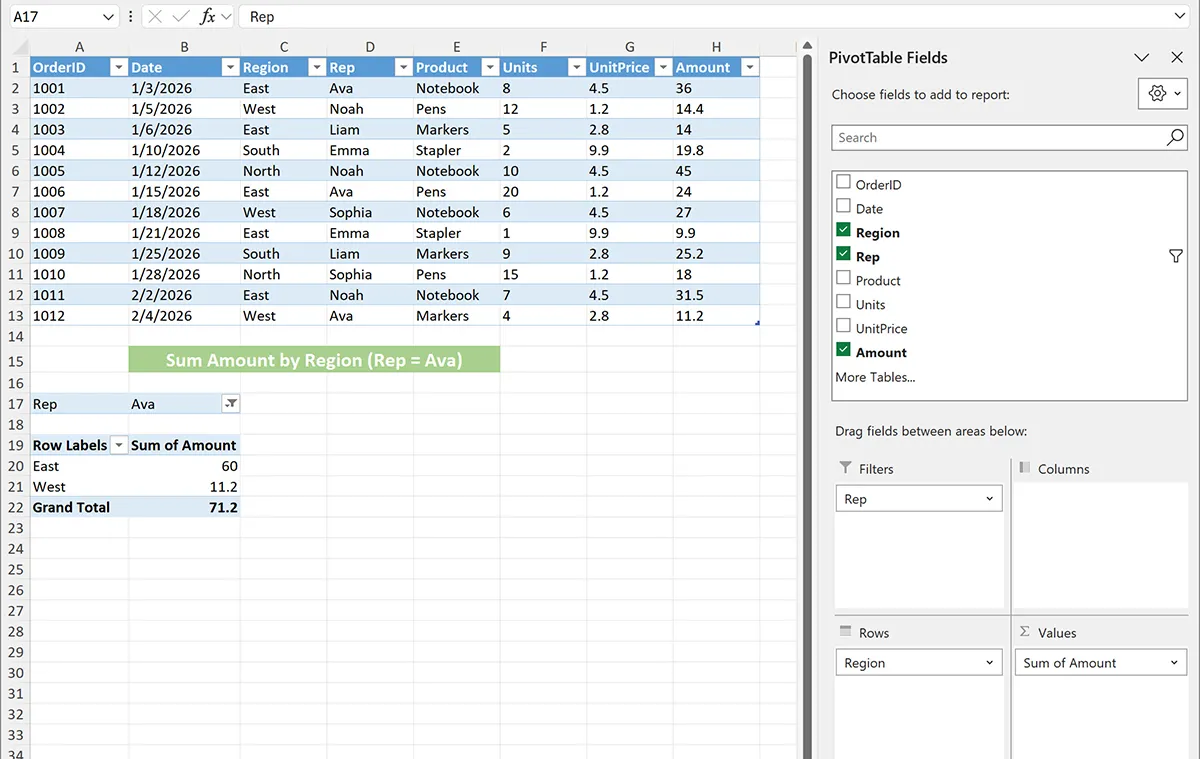Open the Sum of Amount field dropdown

point(1174,663)
